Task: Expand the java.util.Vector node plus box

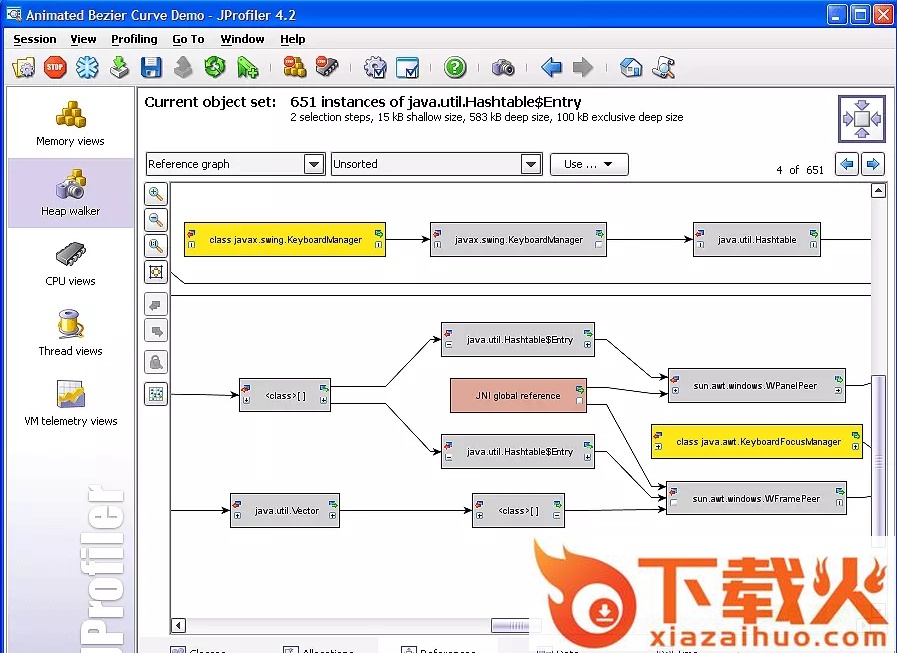Action: point(237,516)
